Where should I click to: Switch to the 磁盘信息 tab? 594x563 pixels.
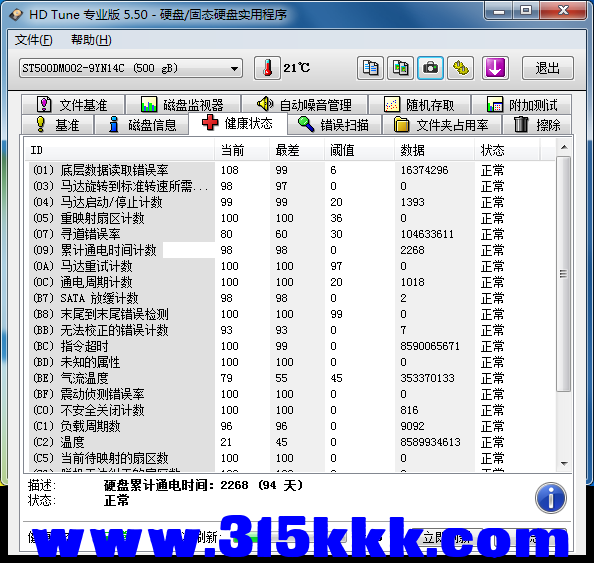(x=142, y=125)
